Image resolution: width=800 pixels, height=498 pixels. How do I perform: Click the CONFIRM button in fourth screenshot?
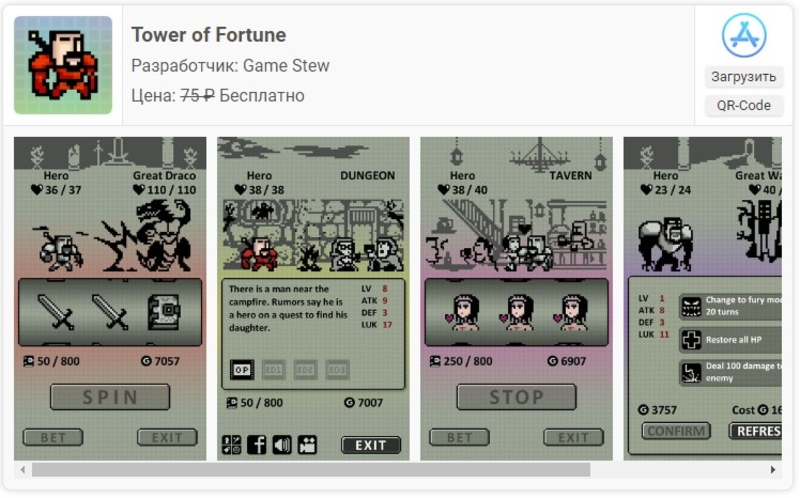coord(676,431)
